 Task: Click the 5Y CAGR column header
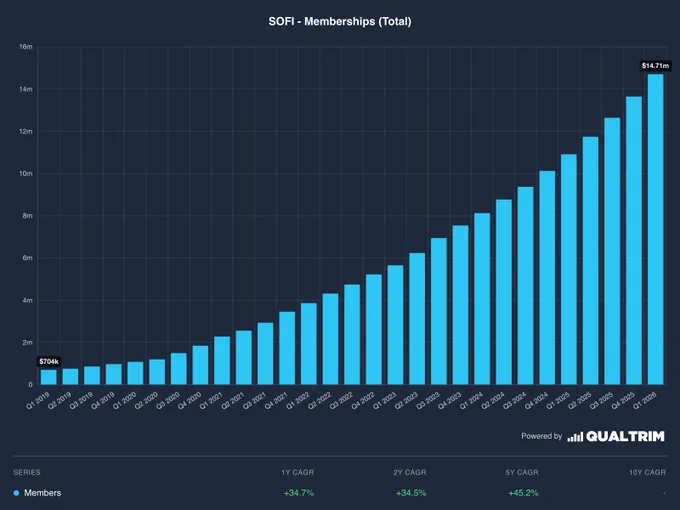[x=522, y=472]
